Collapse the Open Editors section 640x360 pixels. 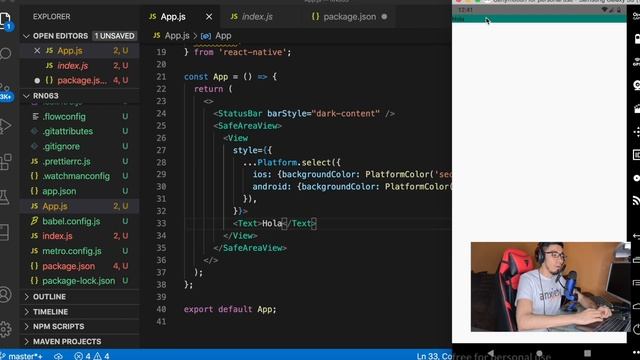click(x=60, y=36)
